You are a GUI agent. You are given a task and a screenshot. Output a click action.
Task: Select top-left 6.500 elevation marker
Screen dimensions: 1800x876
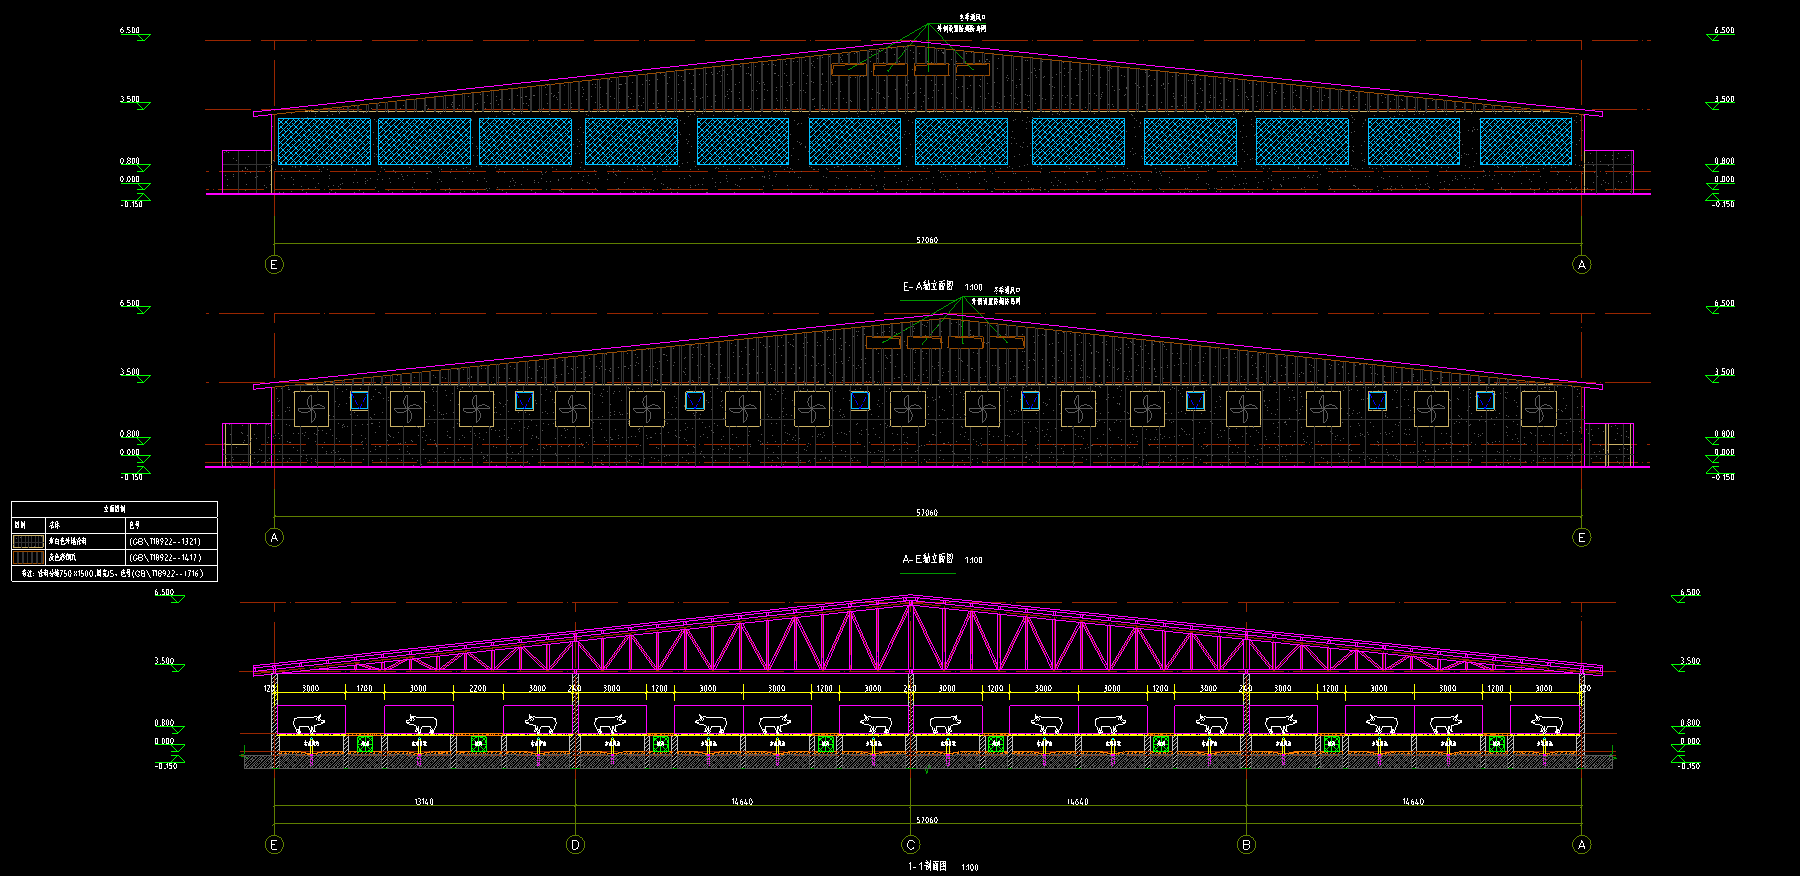[130, 31]
